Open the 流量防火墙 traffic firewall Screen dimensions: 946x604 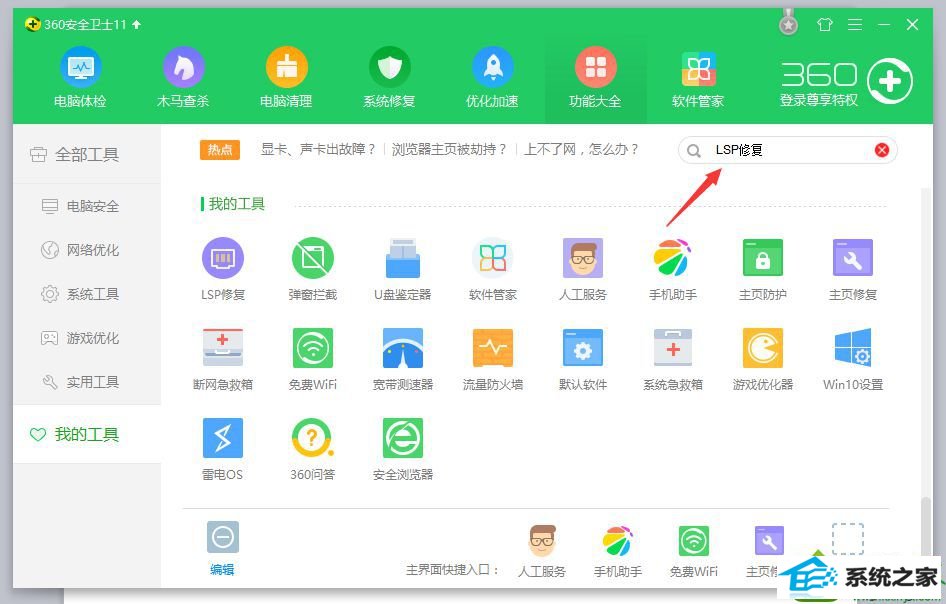tap(492, 348)
